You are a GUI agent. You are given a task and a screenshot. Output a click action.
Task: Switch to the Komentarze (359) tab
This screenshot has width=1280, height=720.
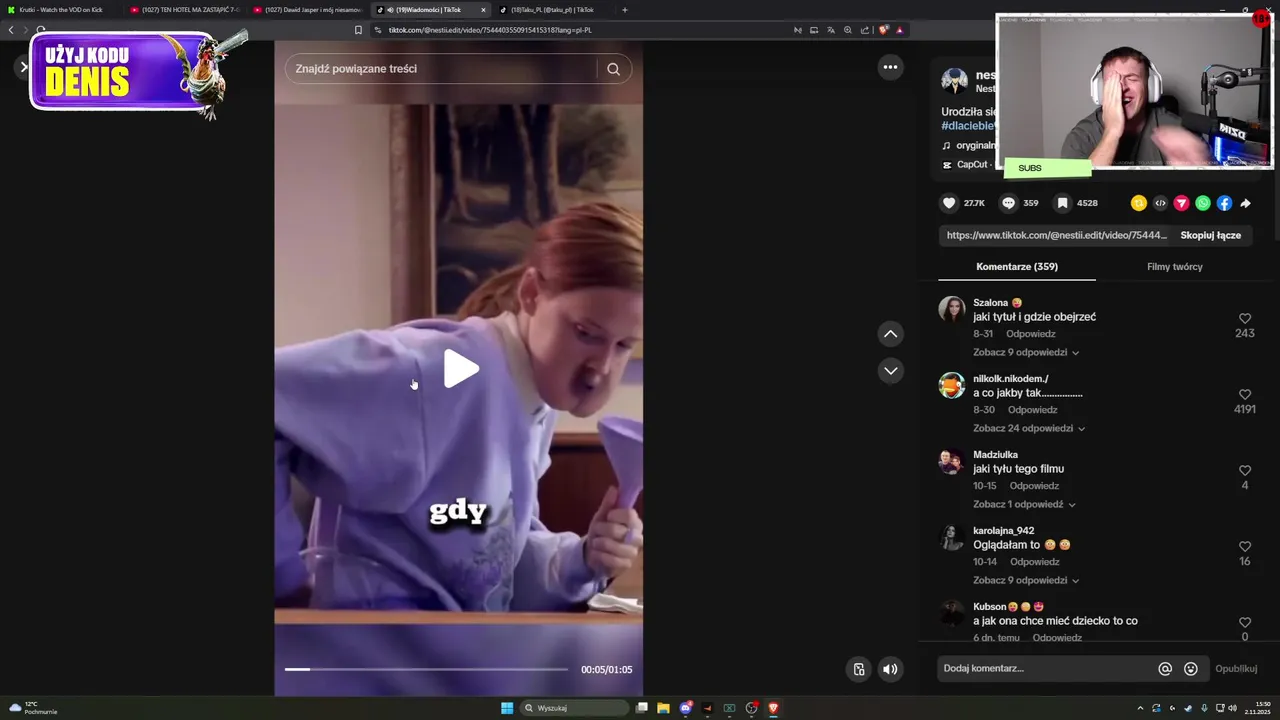point(1017,267)
